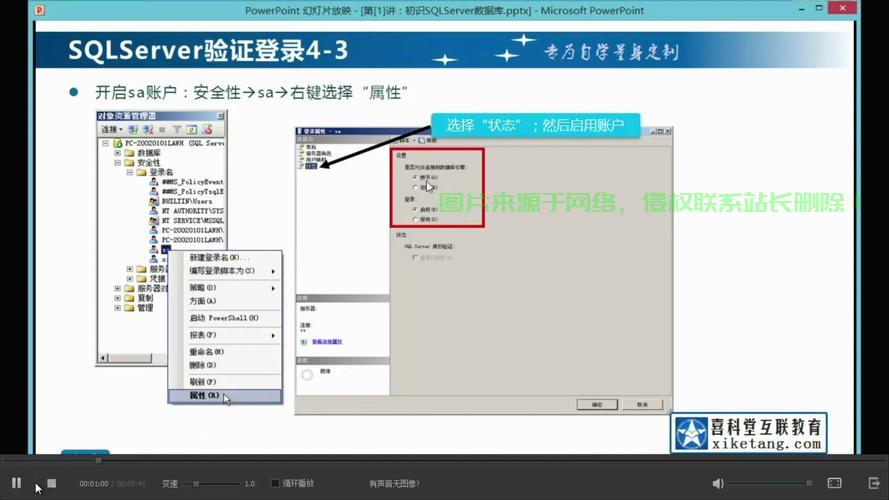The height and width of the screenshot is (500, 889).
Task: Open the 连接 dropdown in Object Explorer
Action: [x=112, y=130]
